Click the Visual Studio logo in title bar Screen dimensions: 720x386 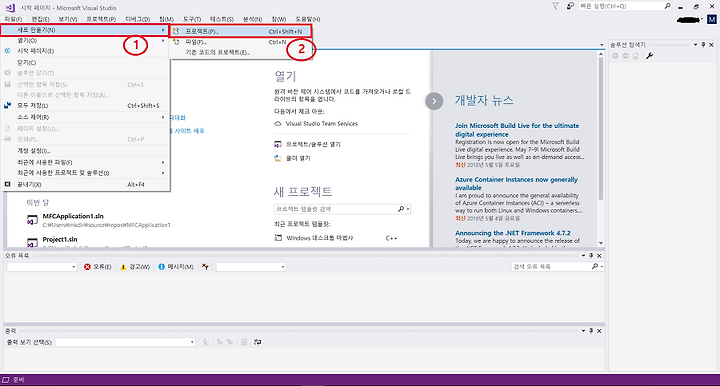(x=10, y=7)
